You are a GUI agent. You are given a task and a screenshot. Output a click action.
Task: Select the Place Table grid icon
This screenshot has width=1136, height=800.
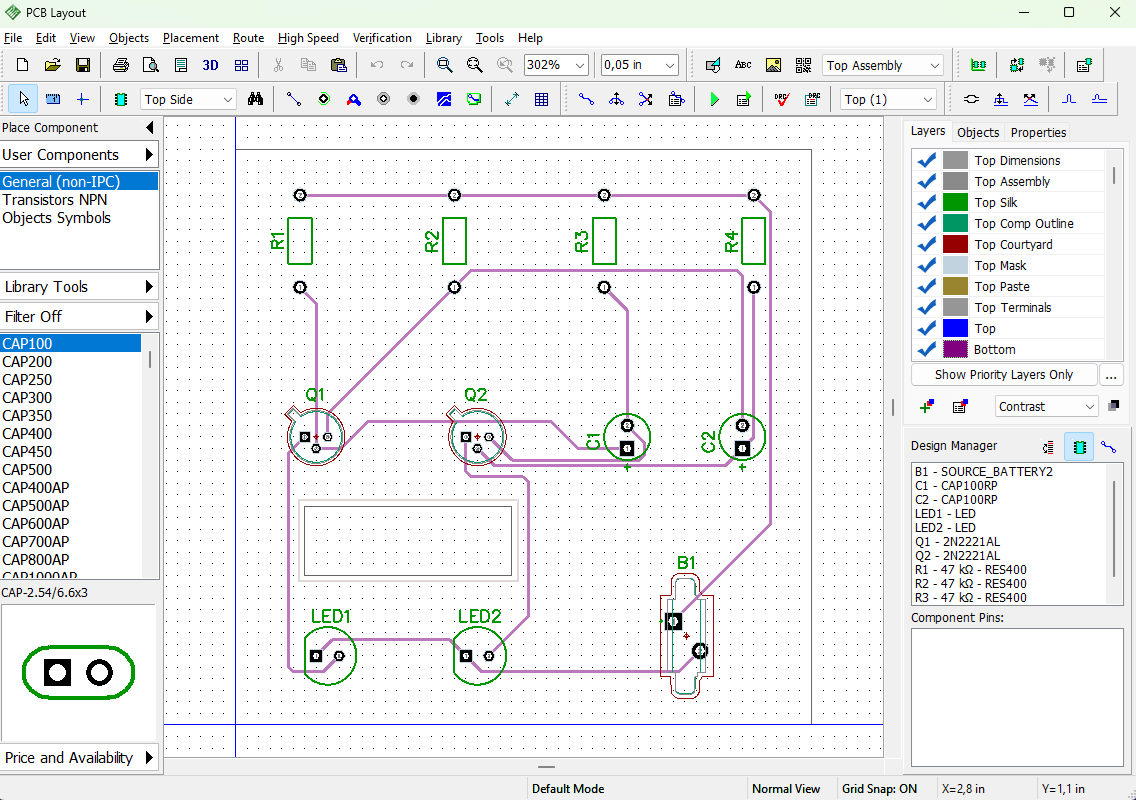coord(541,99)
